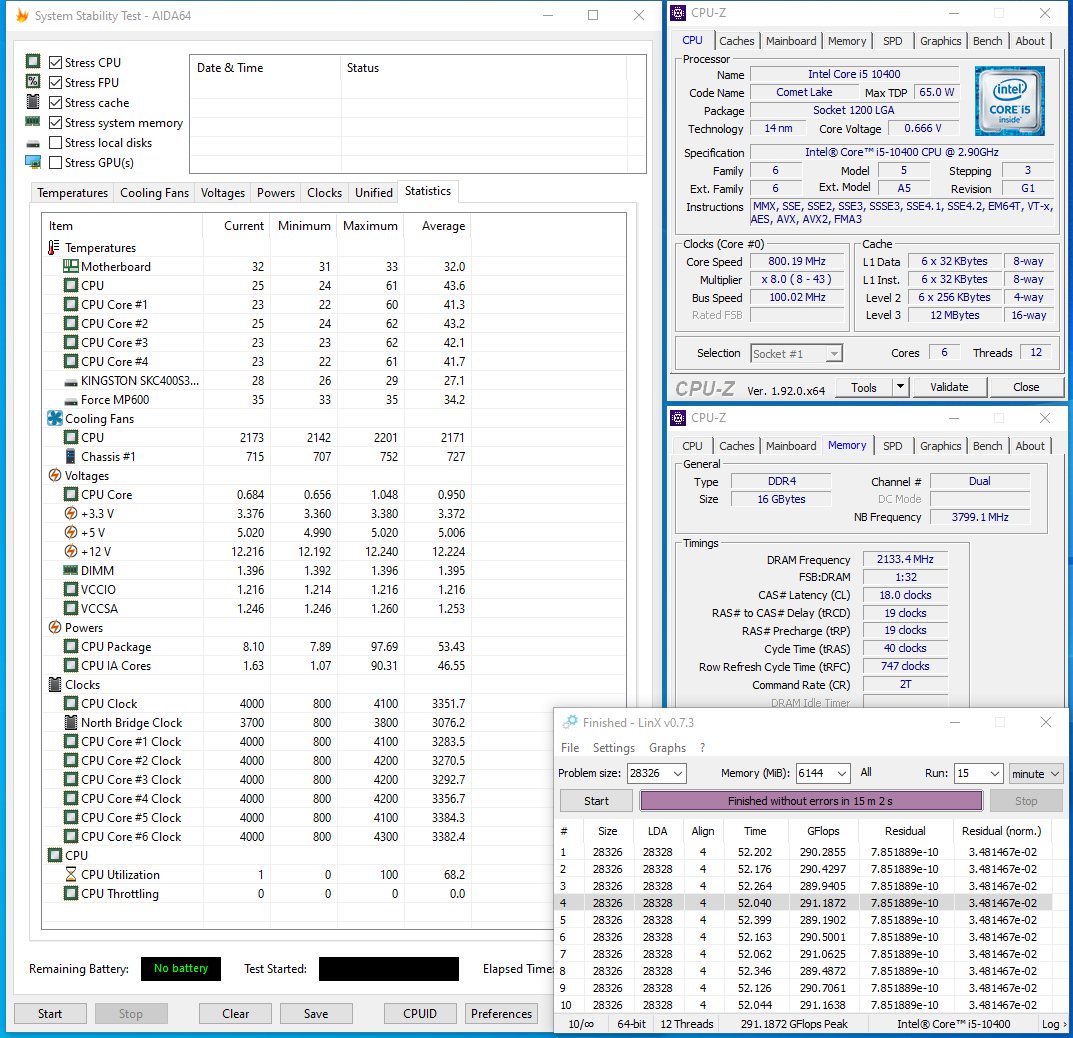Click the Cooling Fans category icon
Image resolution: width=1073 pixels, height=1038 pixels.
(55, 419)
